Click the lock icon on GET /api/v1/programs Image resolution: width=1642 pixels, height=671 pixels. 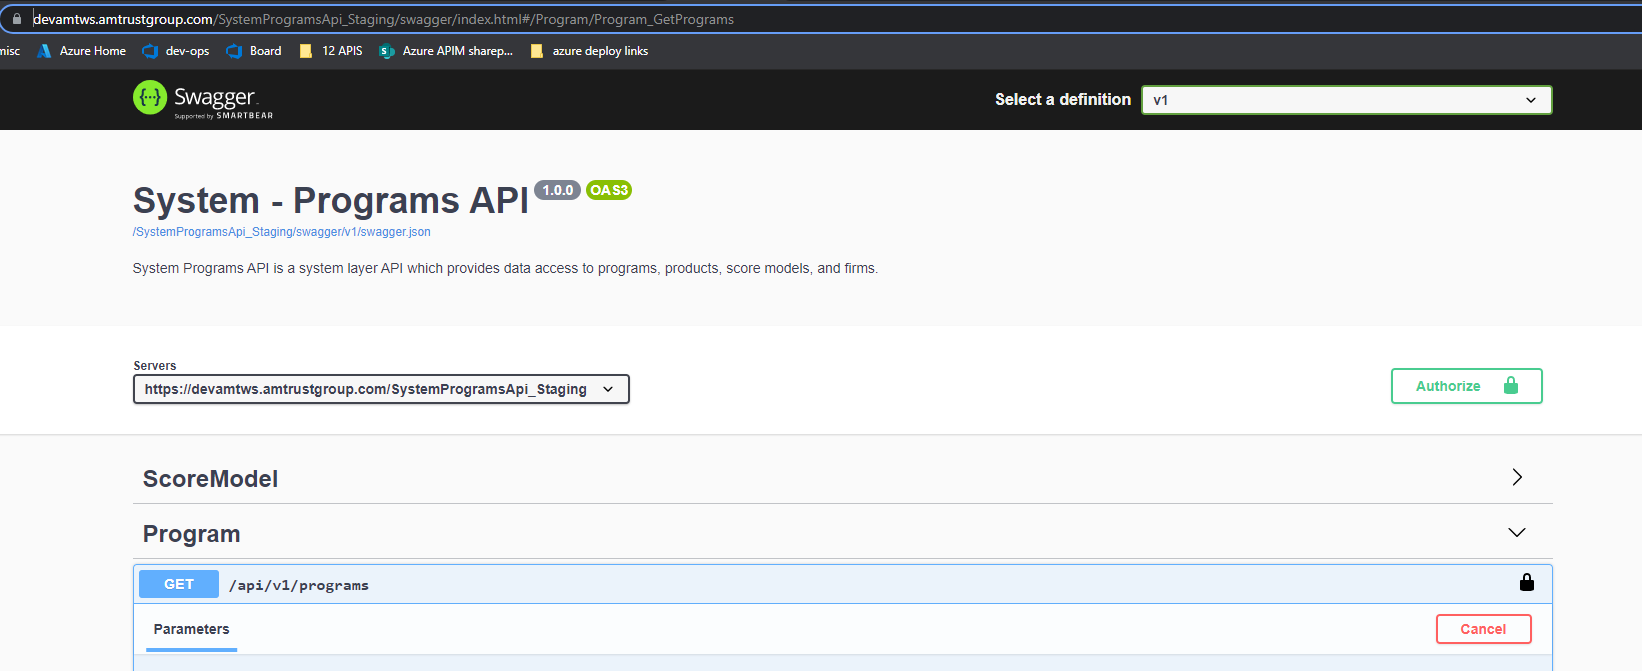[x=1527, y=582]
